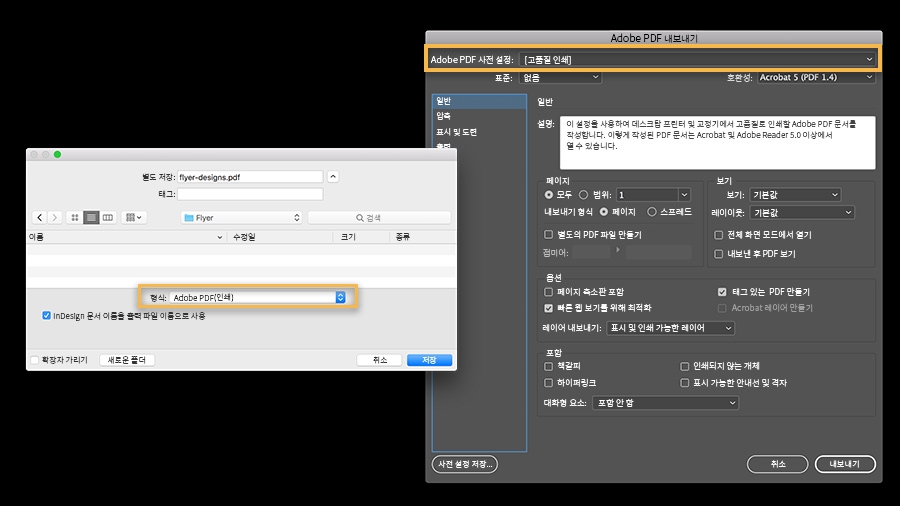Viewport: 900px width, 506px height.
Task: Toggle 확장자 가리기 checkbox
Action: pos(34,360)
